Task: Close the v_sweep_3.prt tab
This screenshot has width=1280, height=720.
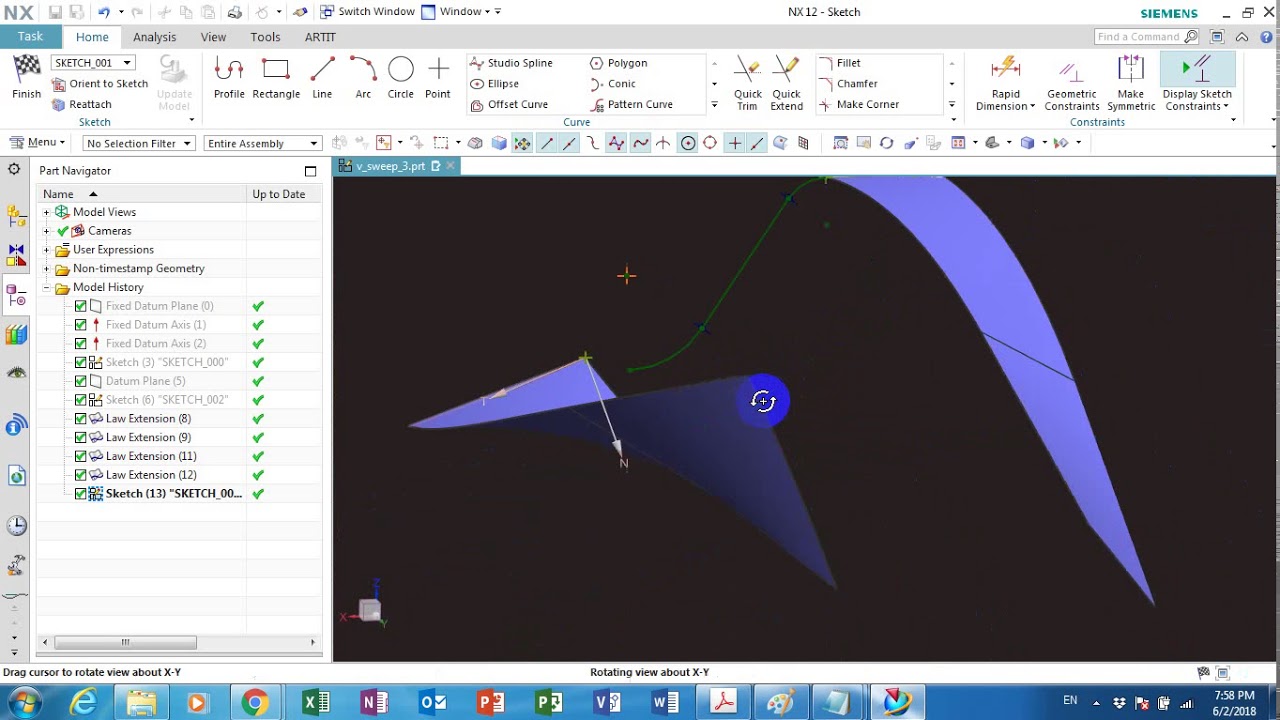Action: (450, 166)
